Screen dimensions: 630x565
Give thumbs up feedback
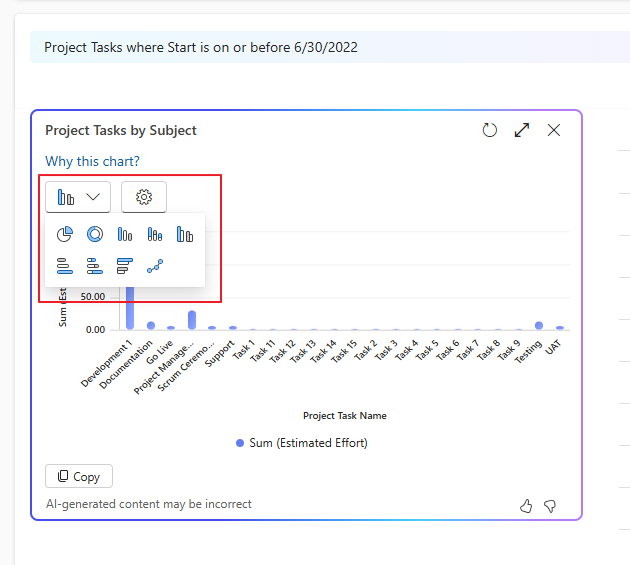click(x=526, y=506)
